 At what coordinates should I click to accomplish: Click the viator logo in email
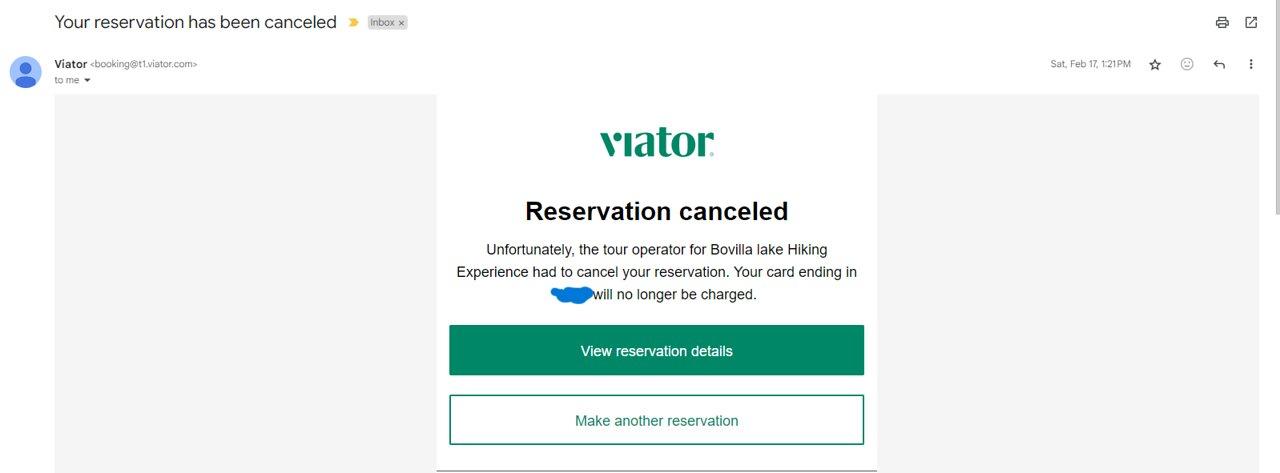(x=657, y=142)
